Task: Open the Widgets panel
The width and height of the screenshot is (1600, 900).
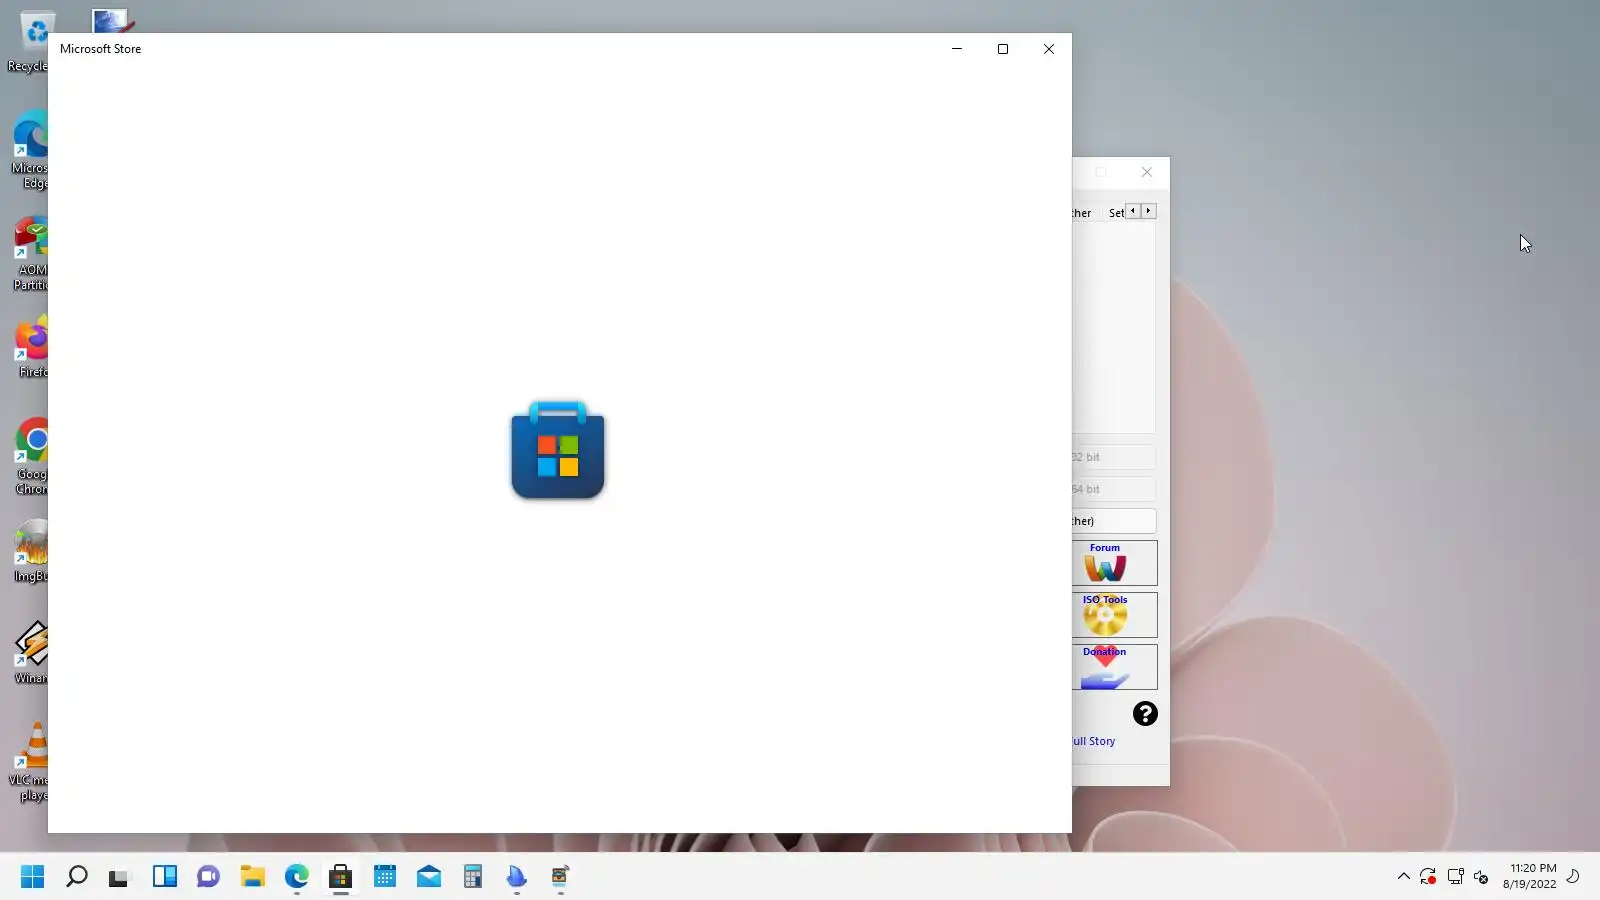Action: pyautogui.click(x=164, y=877)
